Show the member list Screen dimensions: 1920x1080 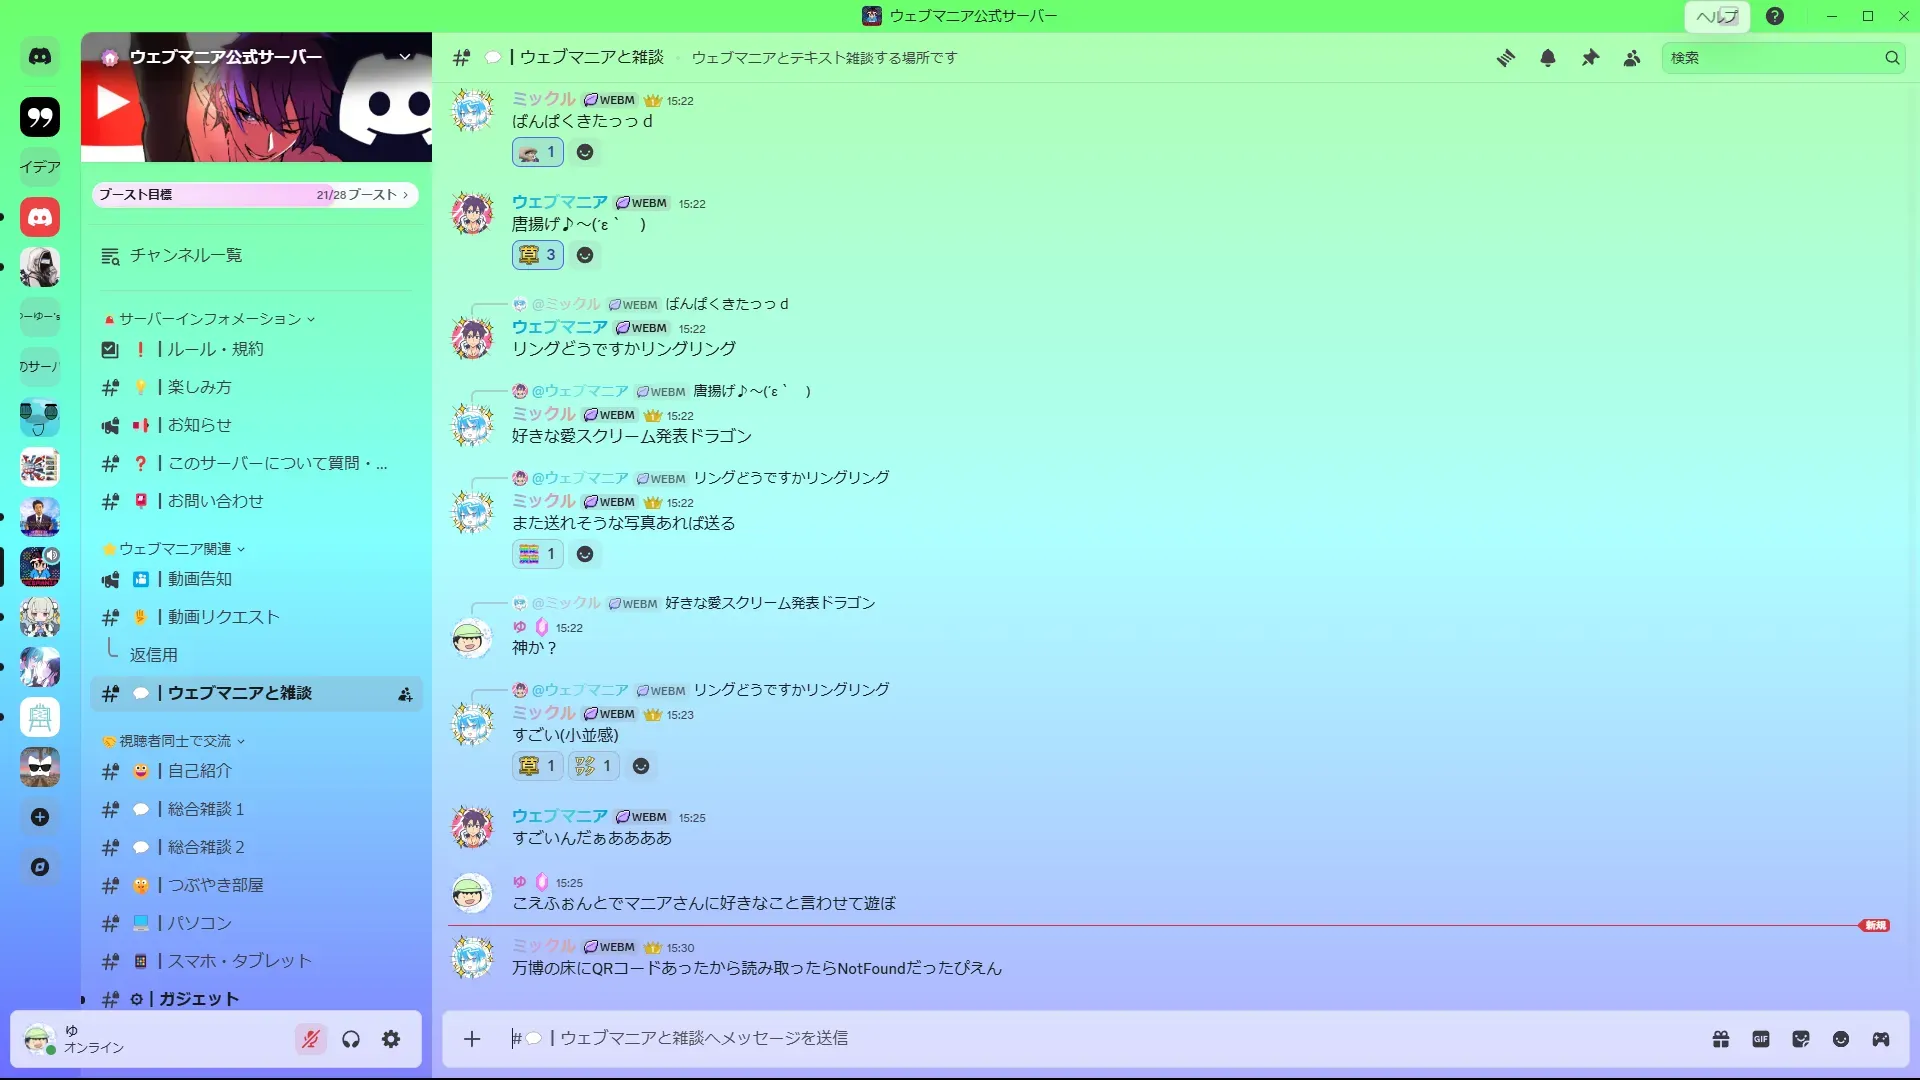1632,58
